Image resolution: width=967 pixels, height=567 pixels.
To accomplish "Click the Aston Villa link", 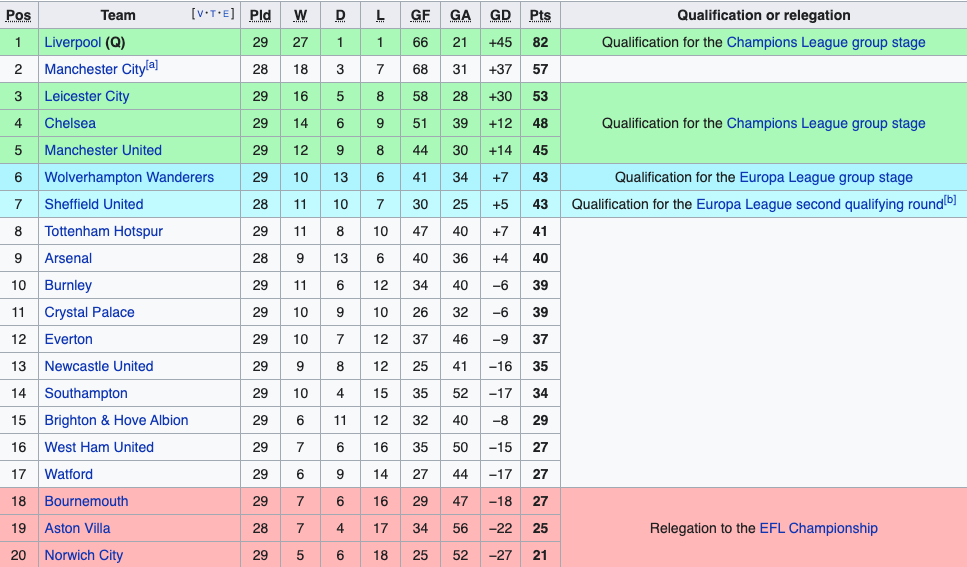I will (77, 529).
